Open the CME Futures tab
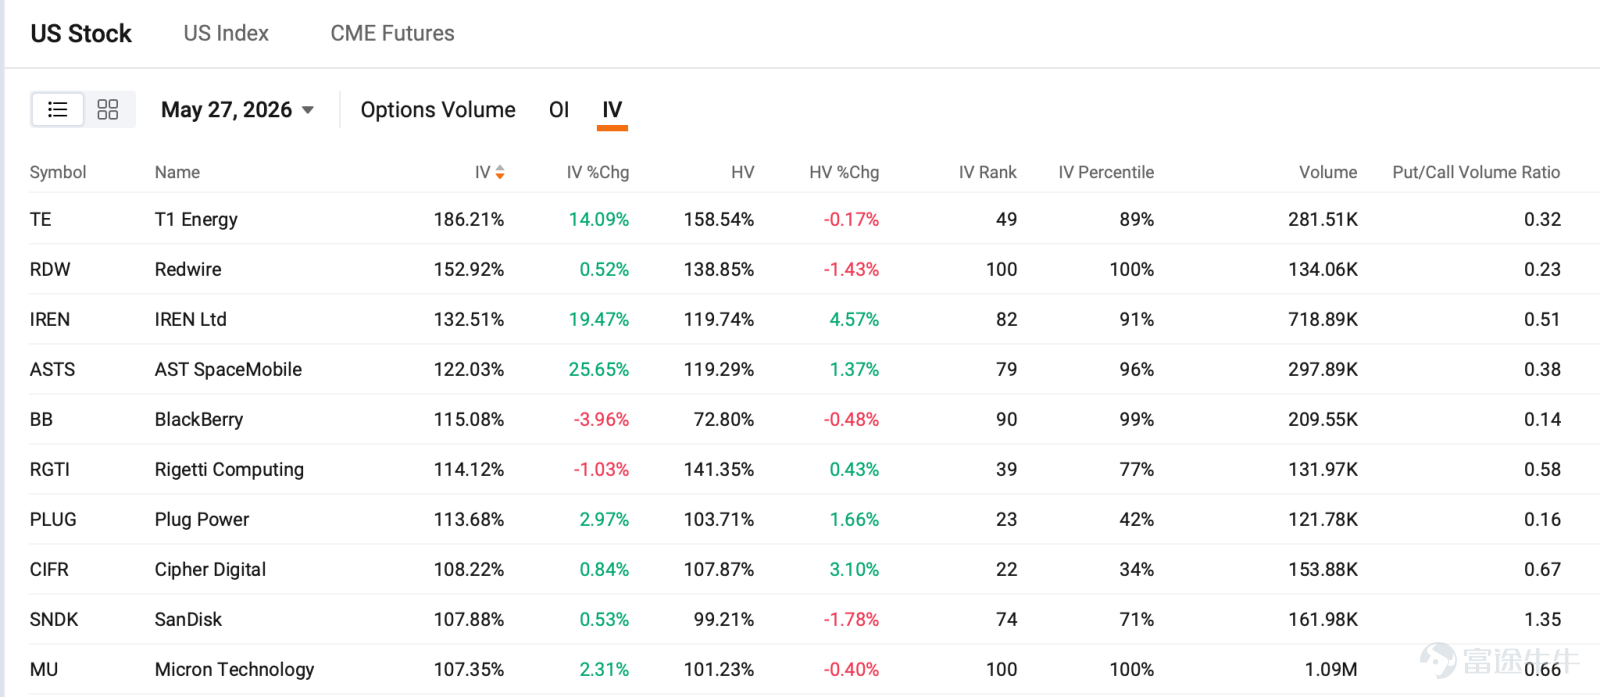The width and height of the screenshot is (1600, 697). pyautogui.click(x=392, y=33)
